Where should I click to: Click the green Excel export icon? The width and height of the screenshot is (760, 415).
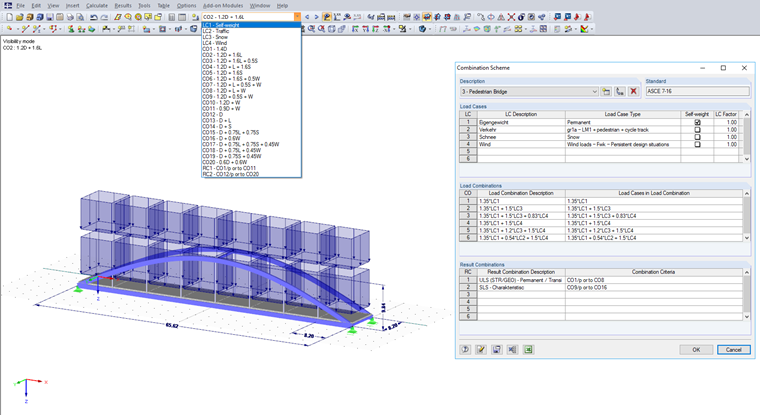pos(528,349)
